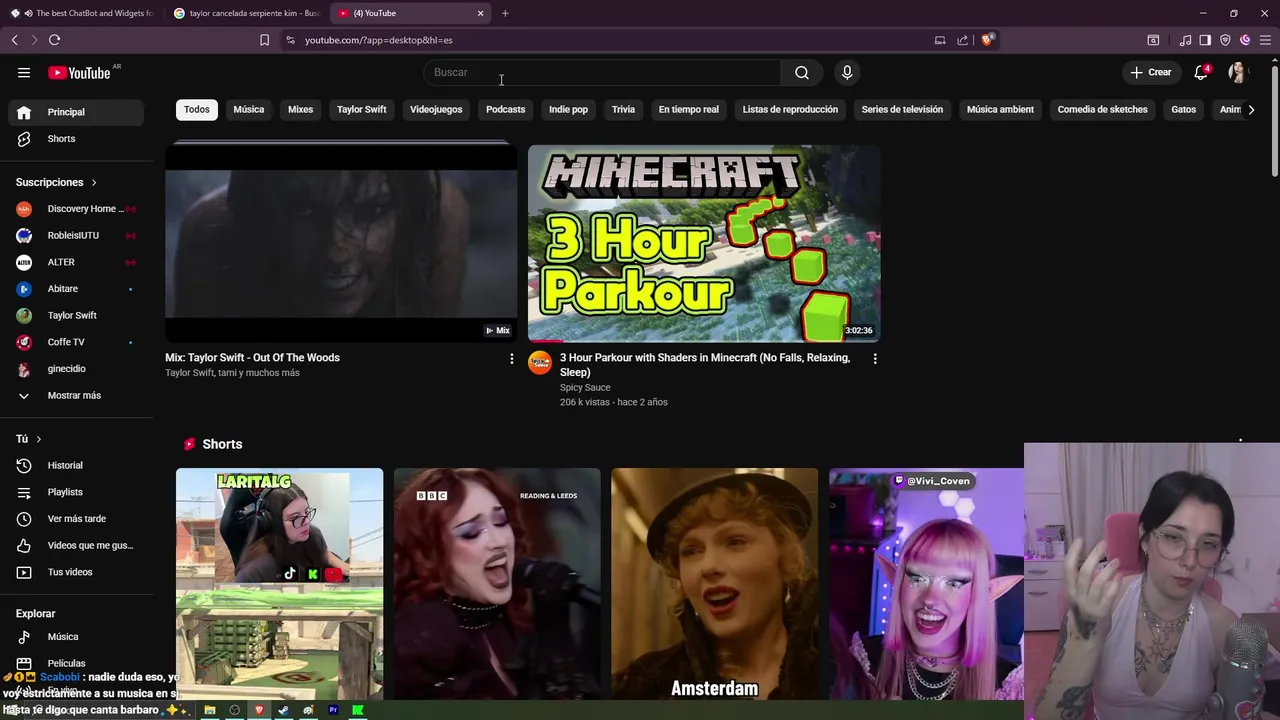This screenshot has width=1280, height=720.
Task: Select the En tiempo real chip
Action: point(688,109)
